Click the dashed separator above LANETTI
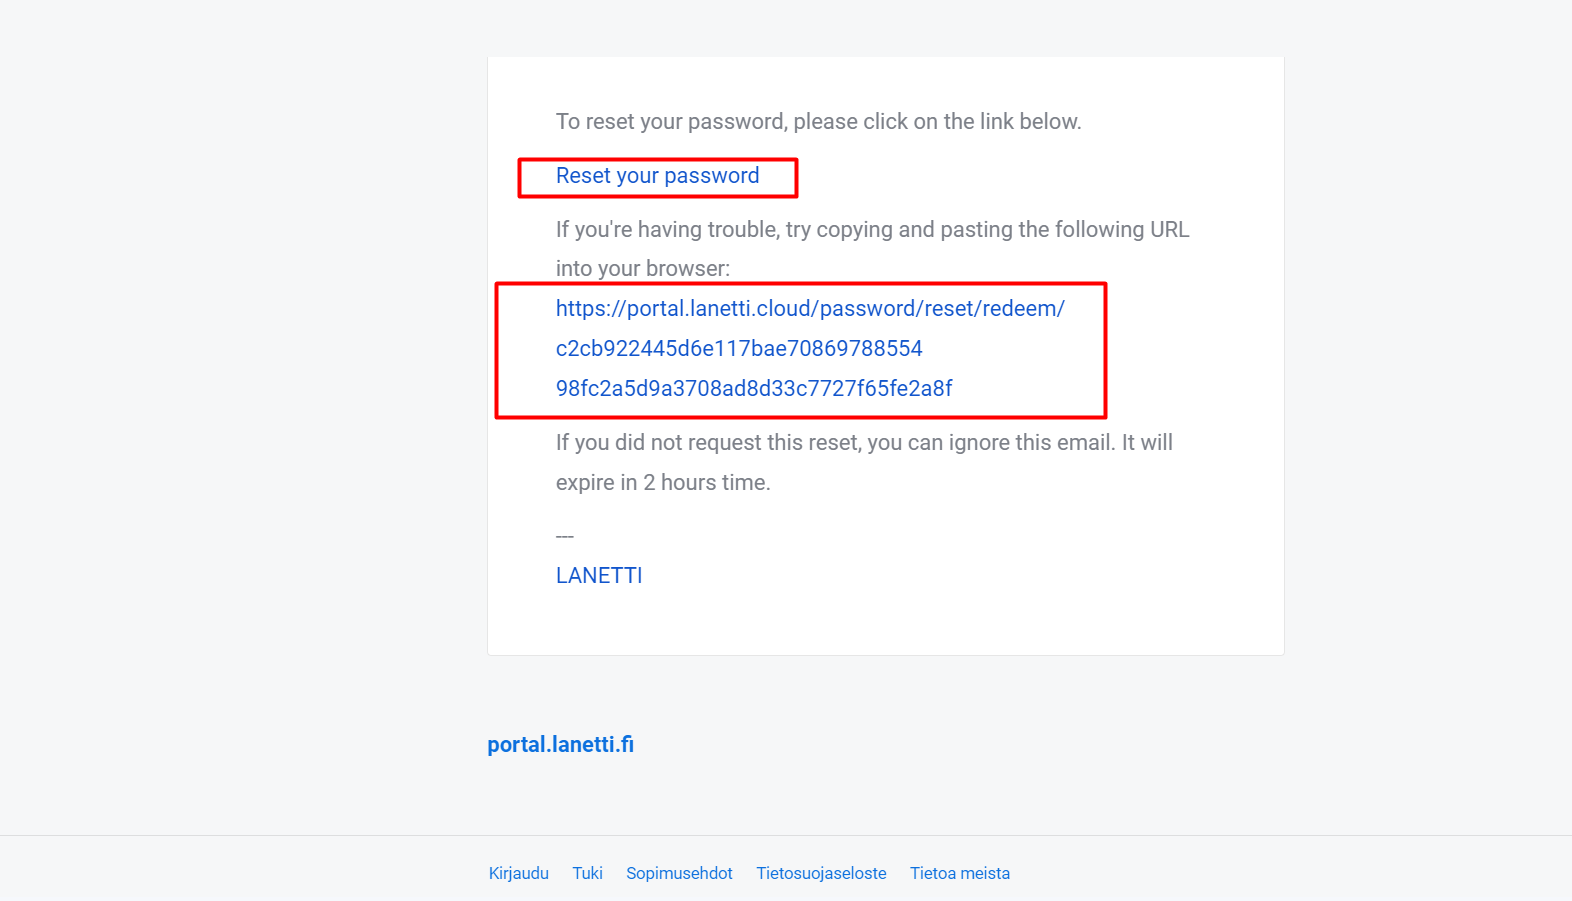The width and height of the screenshot is (1572, 901). [565, 537]
